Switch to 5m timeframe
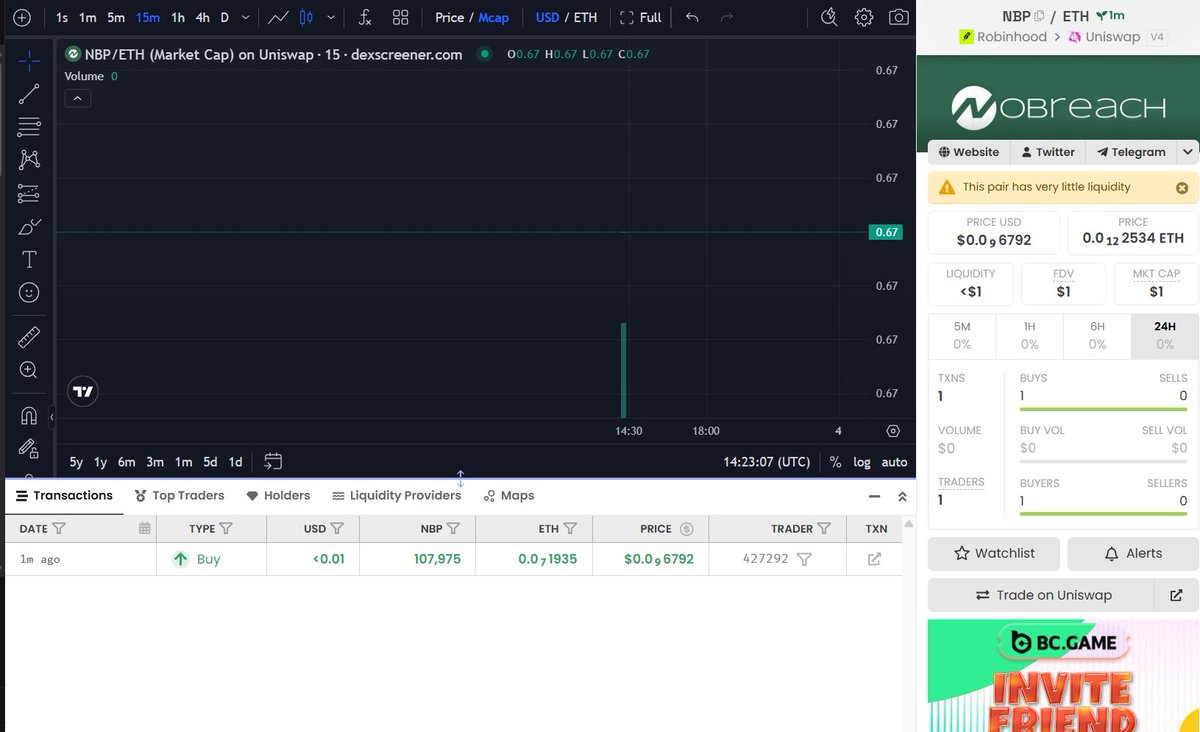This screenshot has height=732, width=1200. [116, 17]
